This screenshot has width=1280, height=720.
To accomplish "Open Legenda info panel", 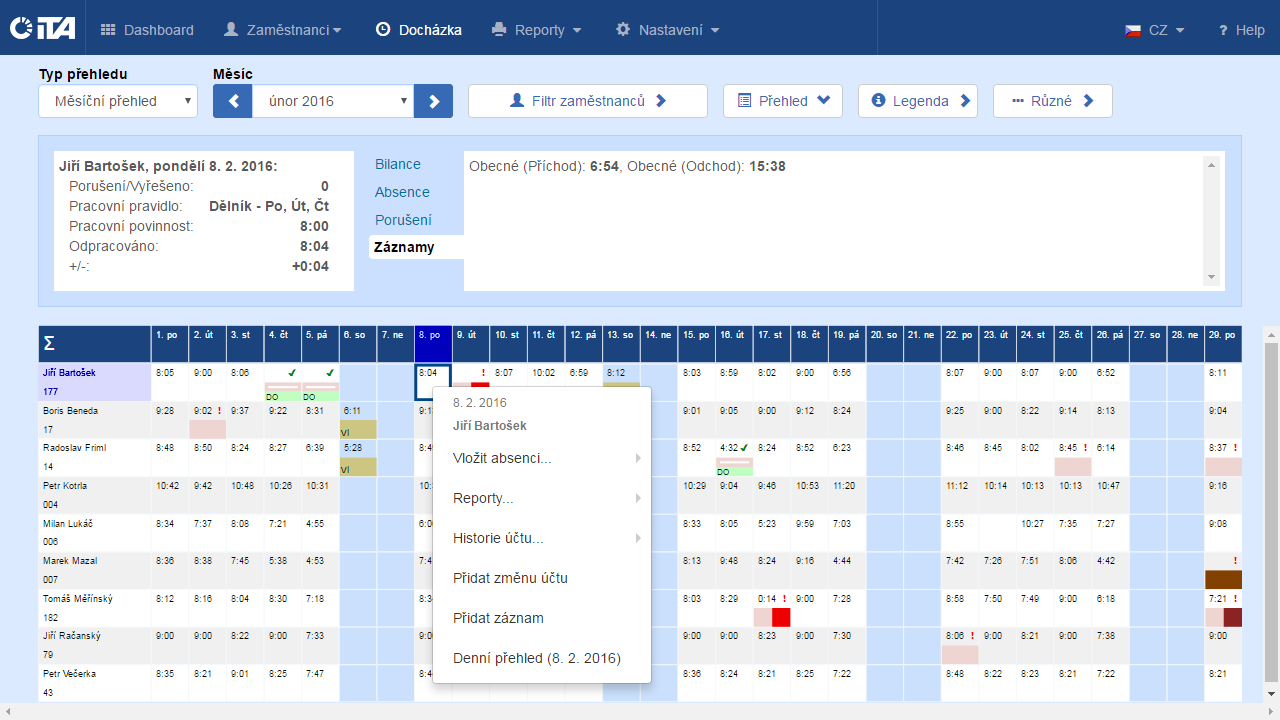I will [917, 101].
